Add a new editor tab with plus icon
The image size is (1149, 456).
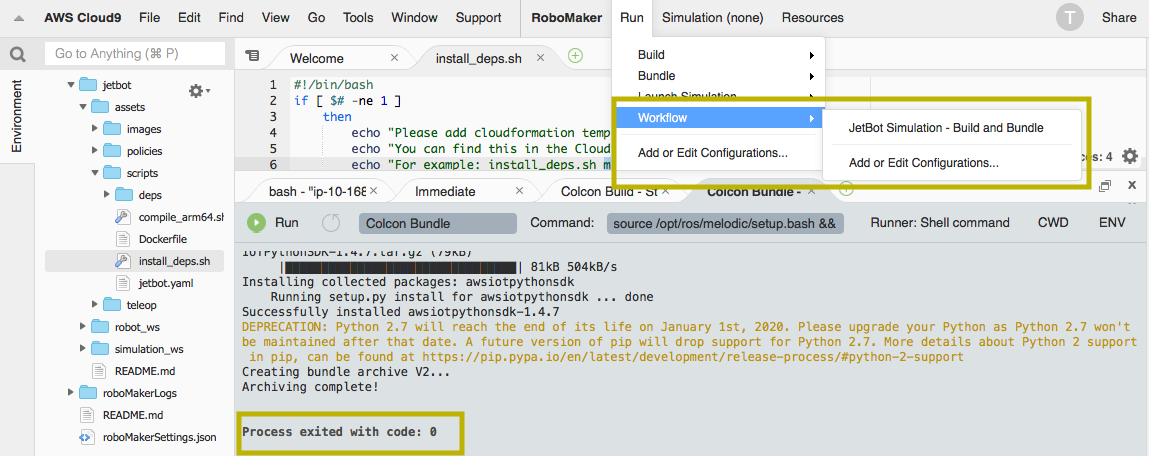(576, 55)
